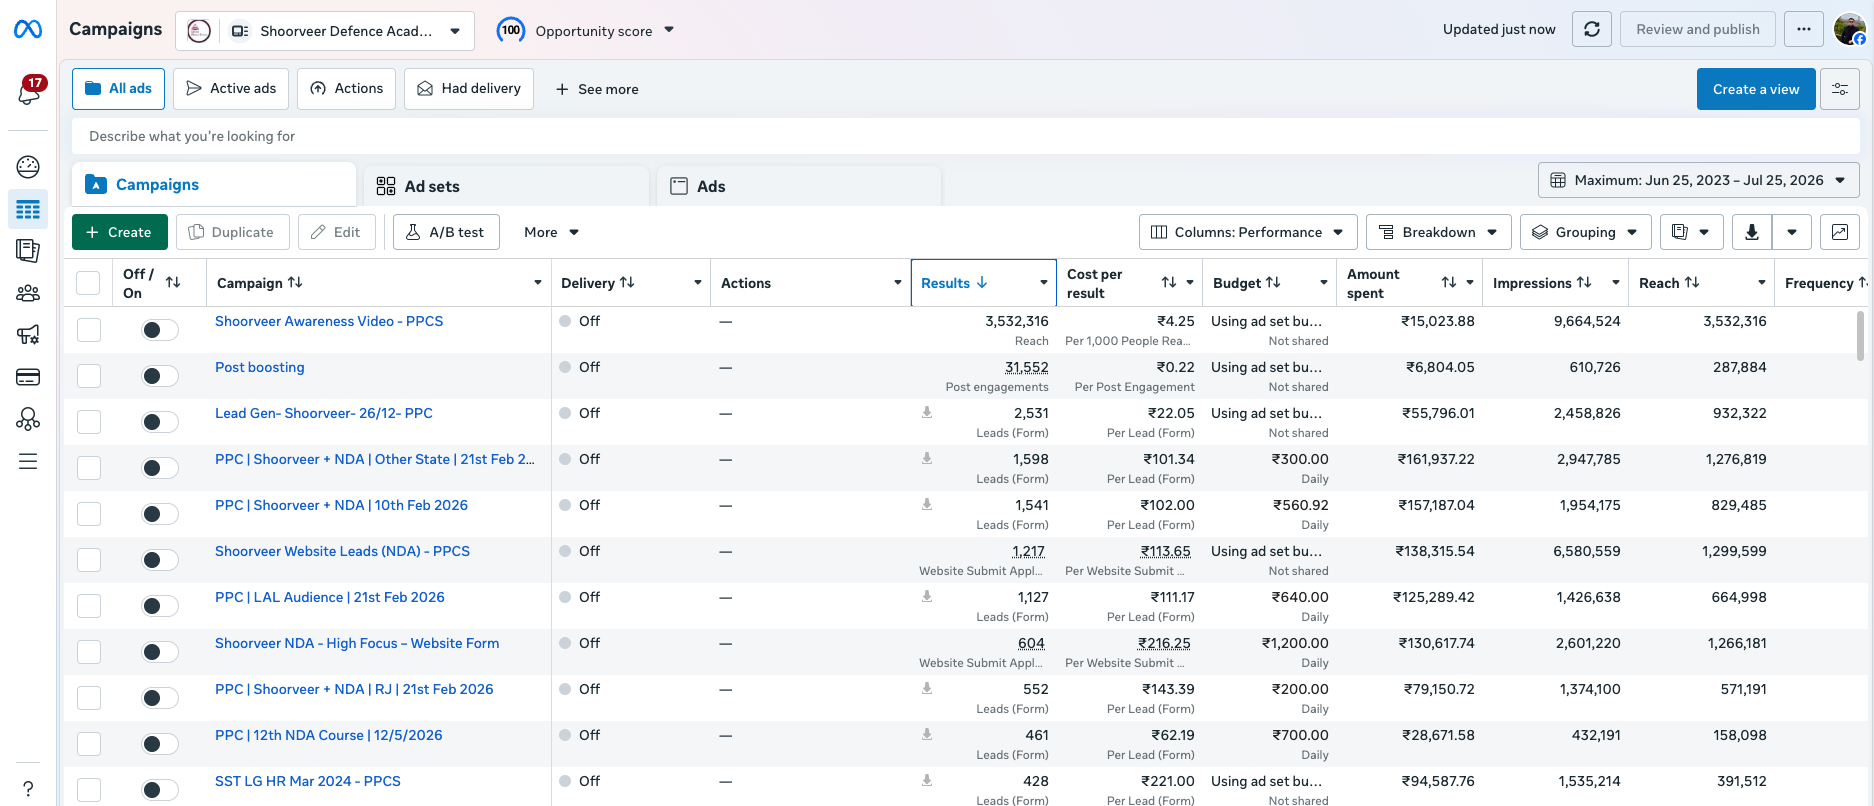The image size is (1874, 806).
Task: Open All tools hamburger menu
Action: (x=28, y=461)
